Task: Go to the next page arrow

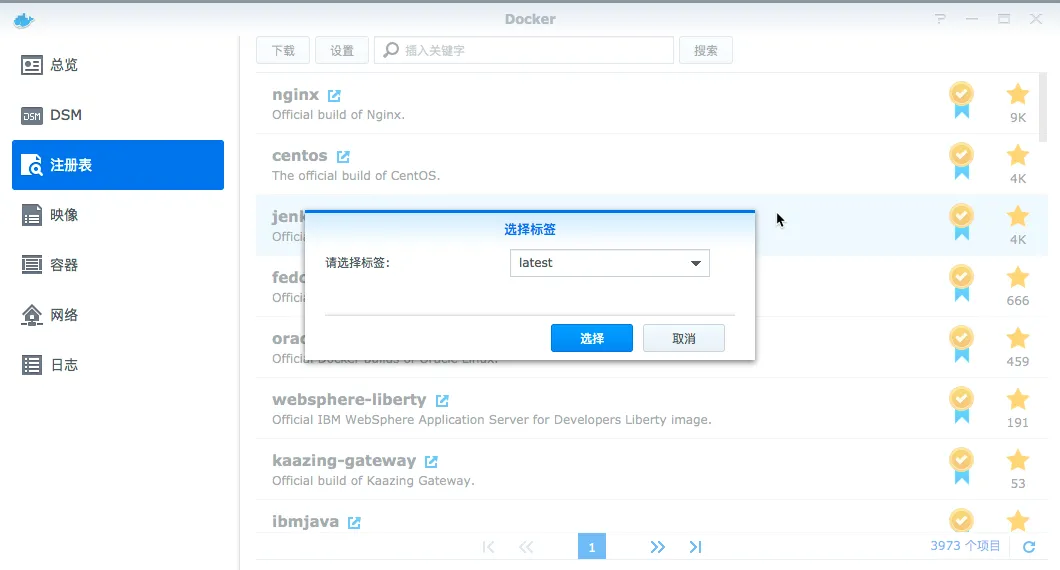Action: [657, 547]
